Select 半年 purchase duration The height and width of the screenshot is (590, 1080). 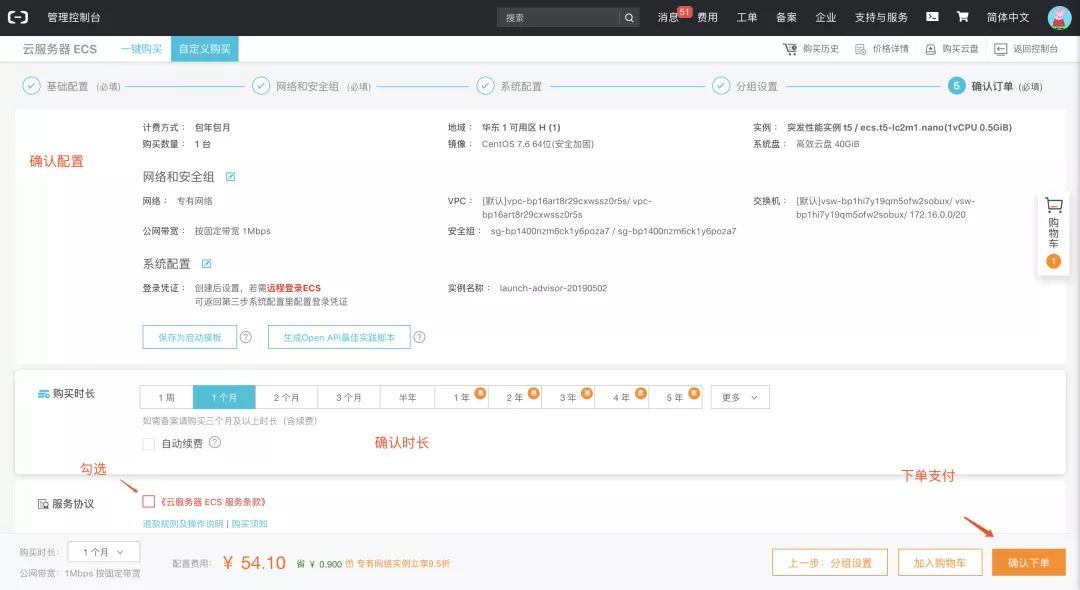coord(408,397)
